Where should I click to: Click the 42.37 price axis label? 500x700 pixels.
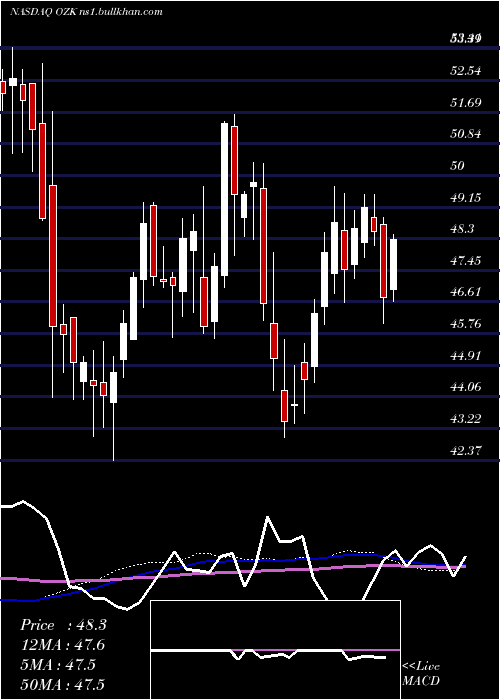point(466,450)
